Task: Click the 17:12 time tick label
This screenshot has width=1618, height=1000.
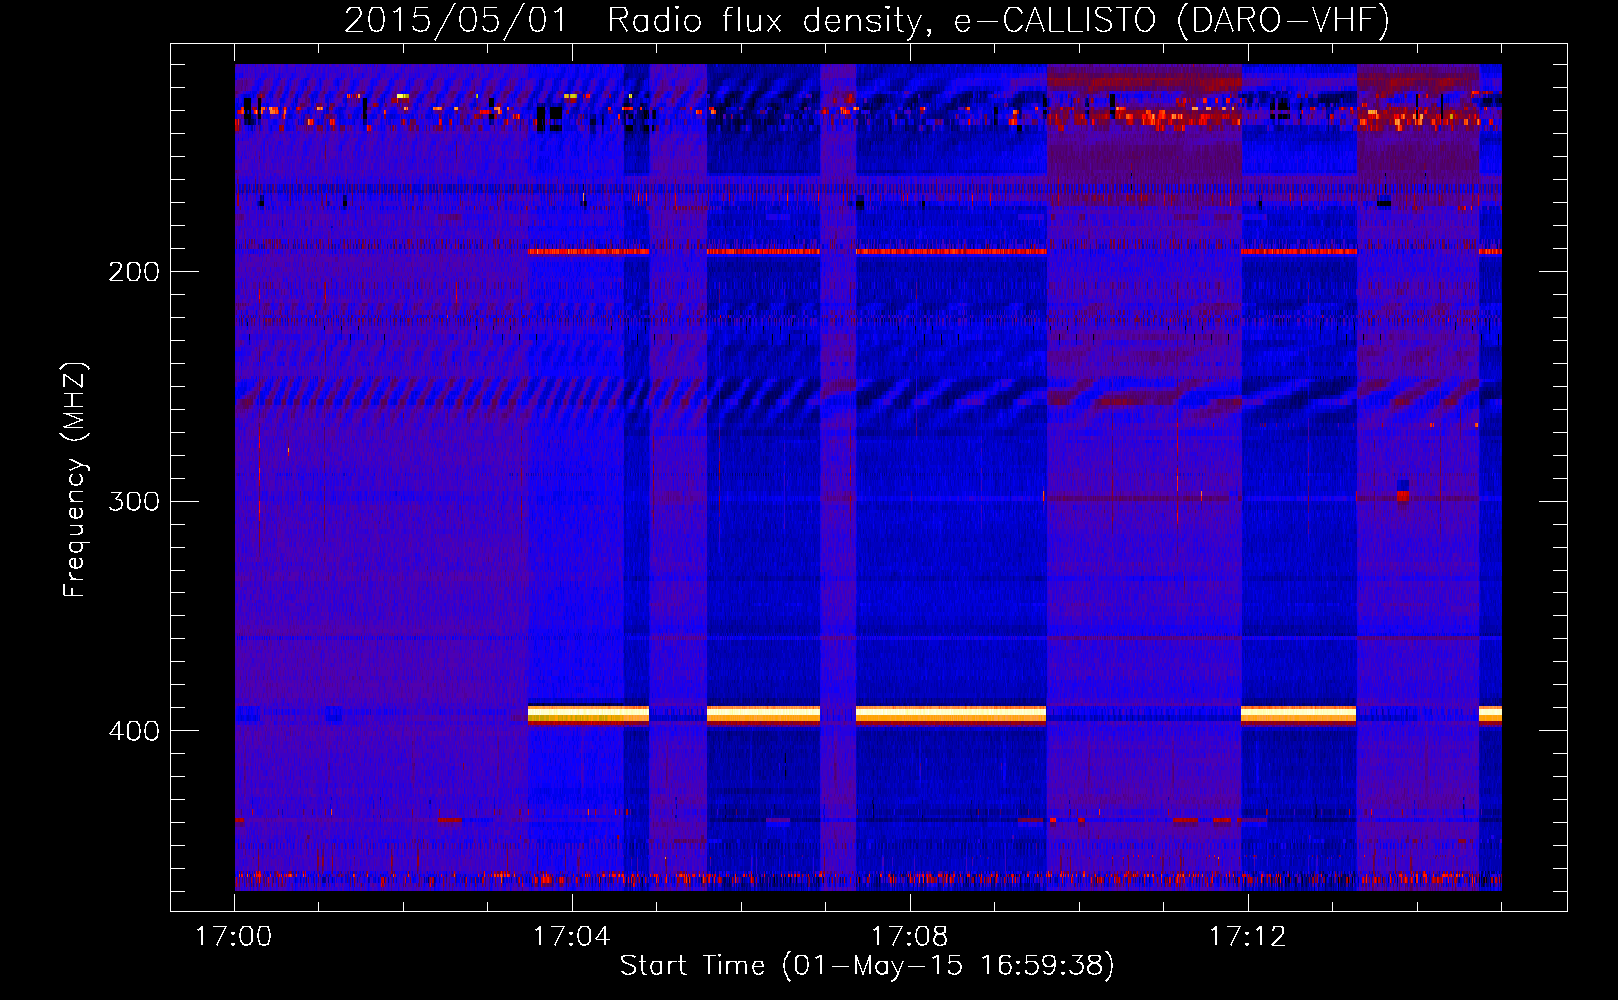Action: coord(1247,937)
